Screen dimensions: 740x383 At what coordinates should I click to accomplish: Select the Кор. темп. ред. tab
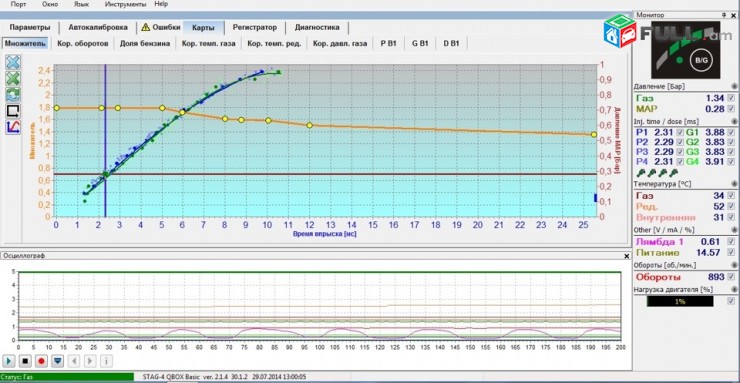[x=274, y=43]
